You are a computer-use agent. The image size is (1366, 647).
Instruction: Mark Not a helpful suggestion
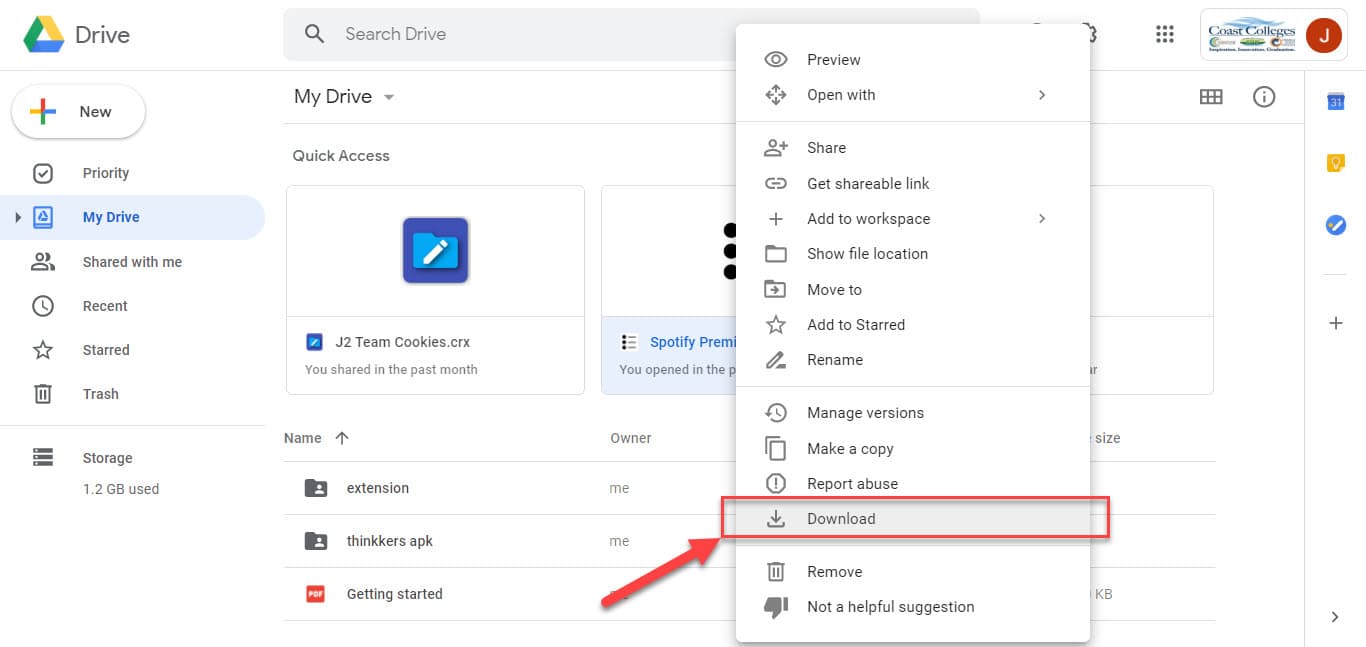tap(890, 606)
